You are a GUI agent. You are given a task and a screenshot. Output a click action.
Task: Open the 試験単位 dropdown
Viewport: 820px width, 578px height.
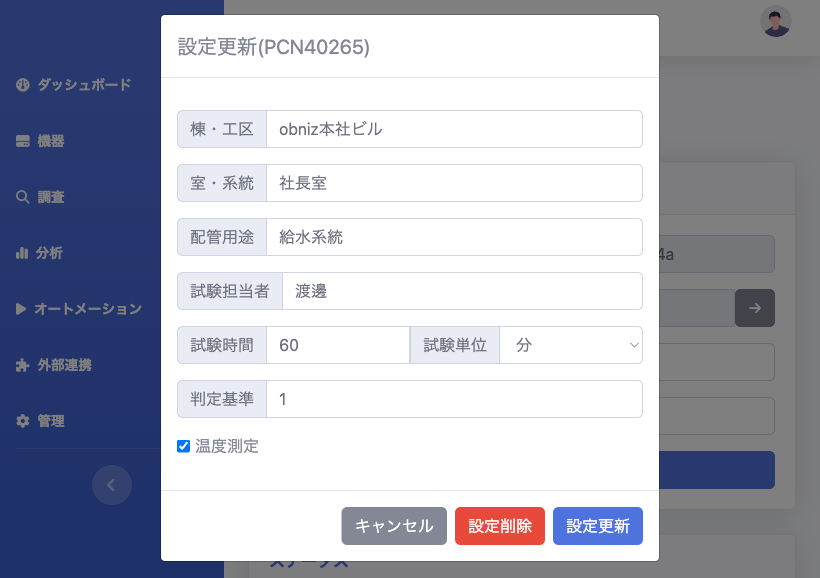[571, 345]
